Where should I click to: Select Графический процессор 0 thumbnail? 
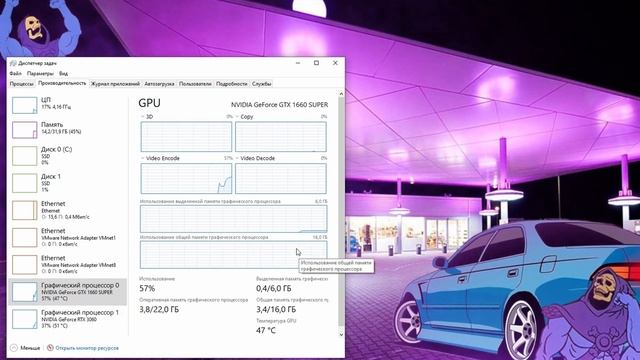pyautogui.click(x=24, y=292)
